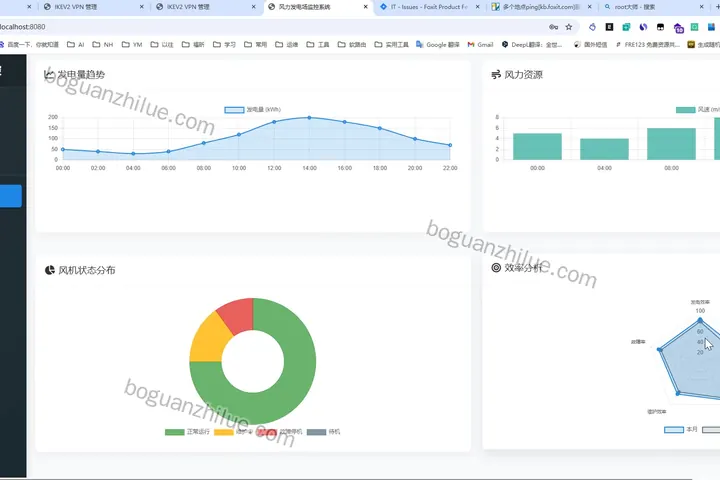Bookmark this page with the star icon
Viewport: 720px width, 480px height.
[x=569, y=27]
